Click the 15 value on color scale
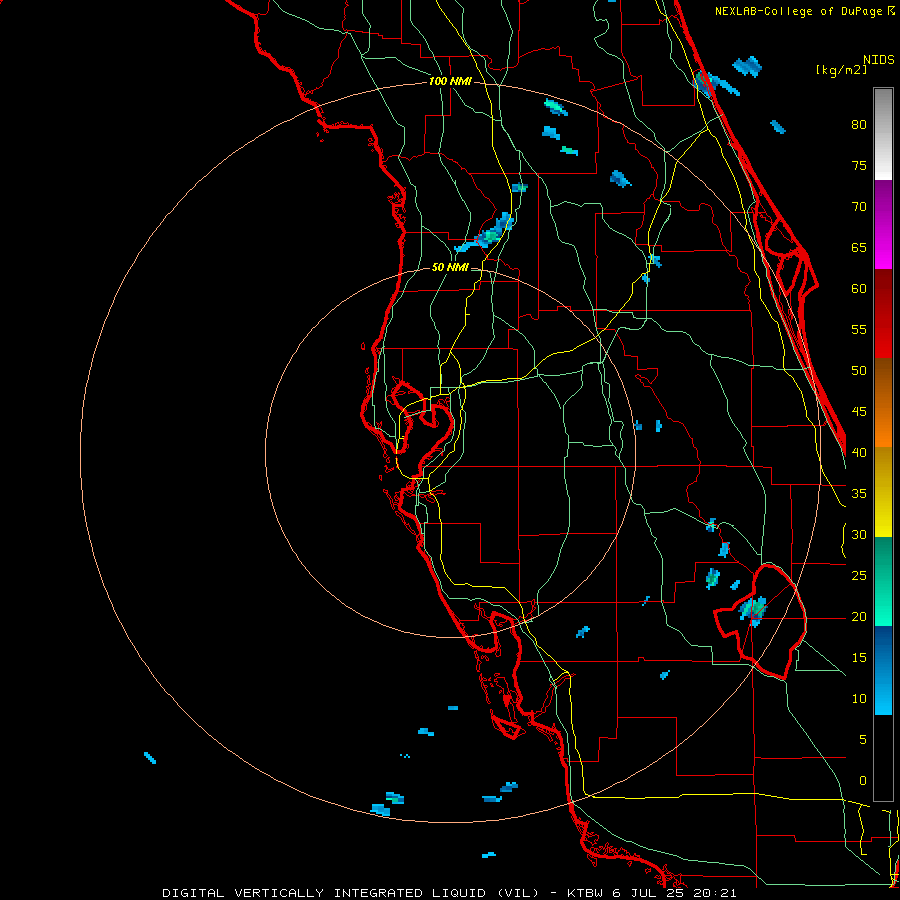 (x=859, y=658)
